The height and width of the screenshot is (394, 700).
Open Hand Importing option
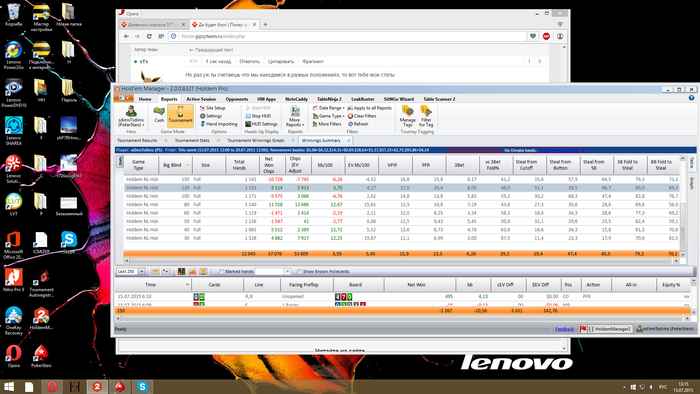pos(219,124)
